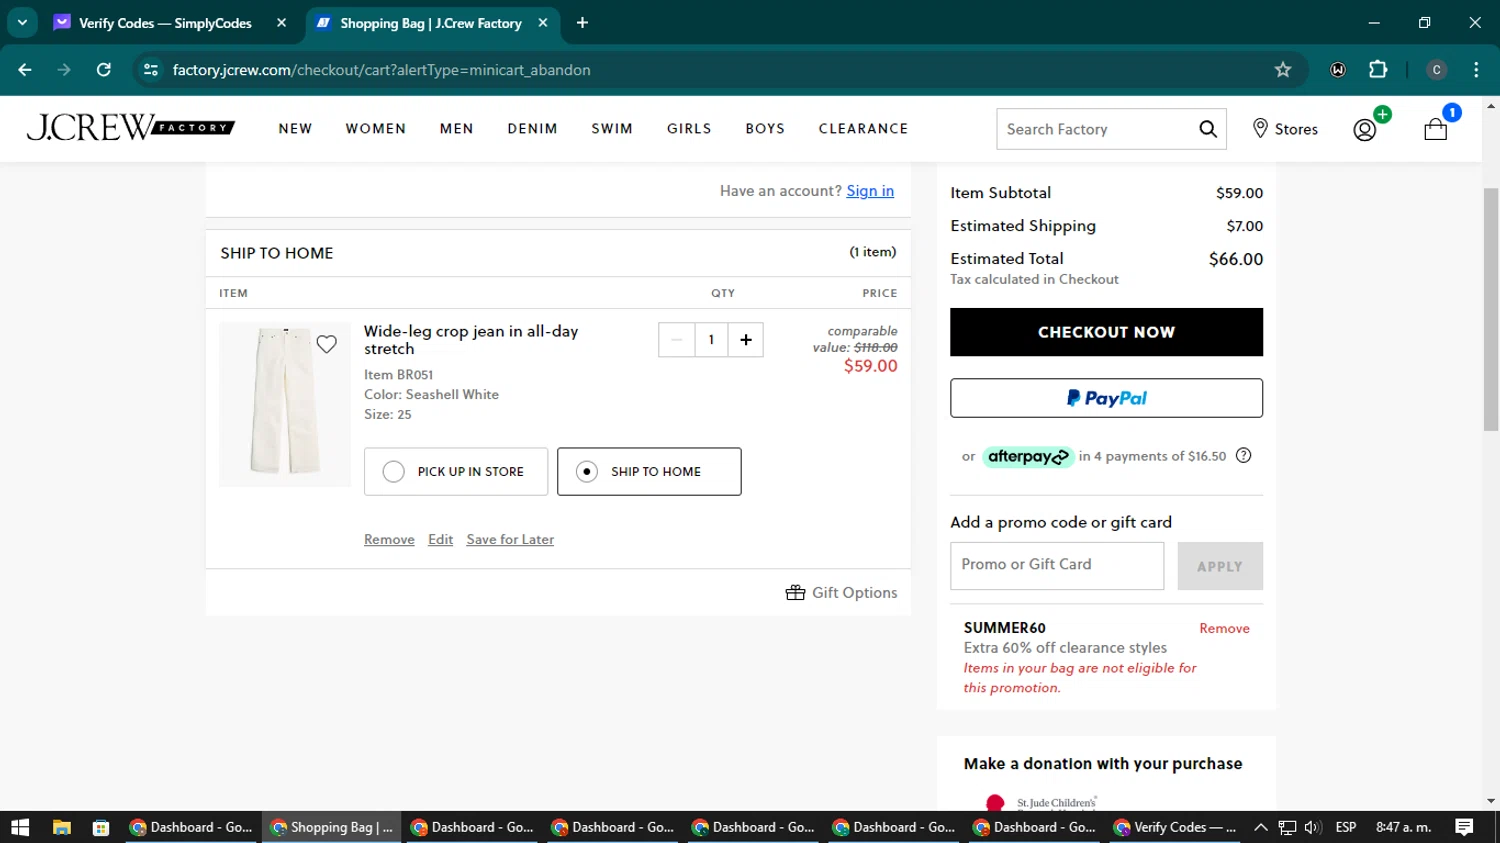Viewport: 1500px width, 843px height.
Task: Focus the Search Factory field
Action: 1097,129
